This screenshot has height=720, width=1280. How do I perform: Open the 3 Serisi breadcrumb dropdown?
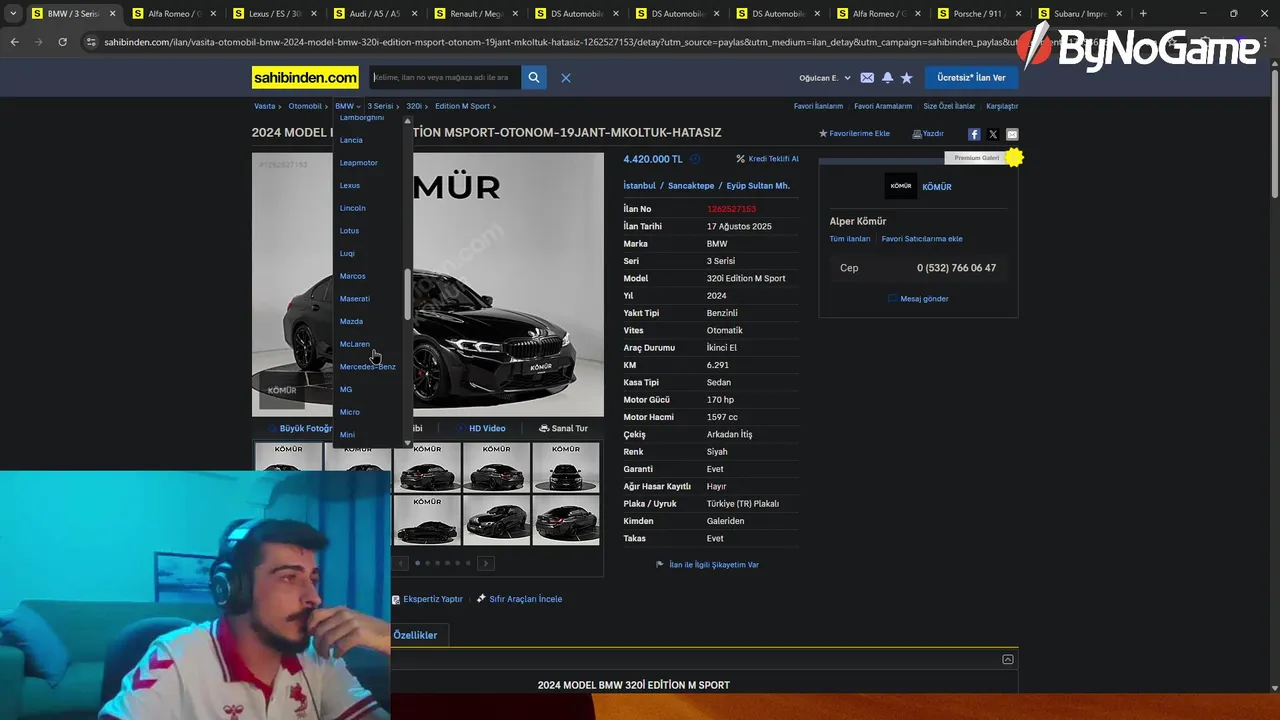click(x=382, y=106)
